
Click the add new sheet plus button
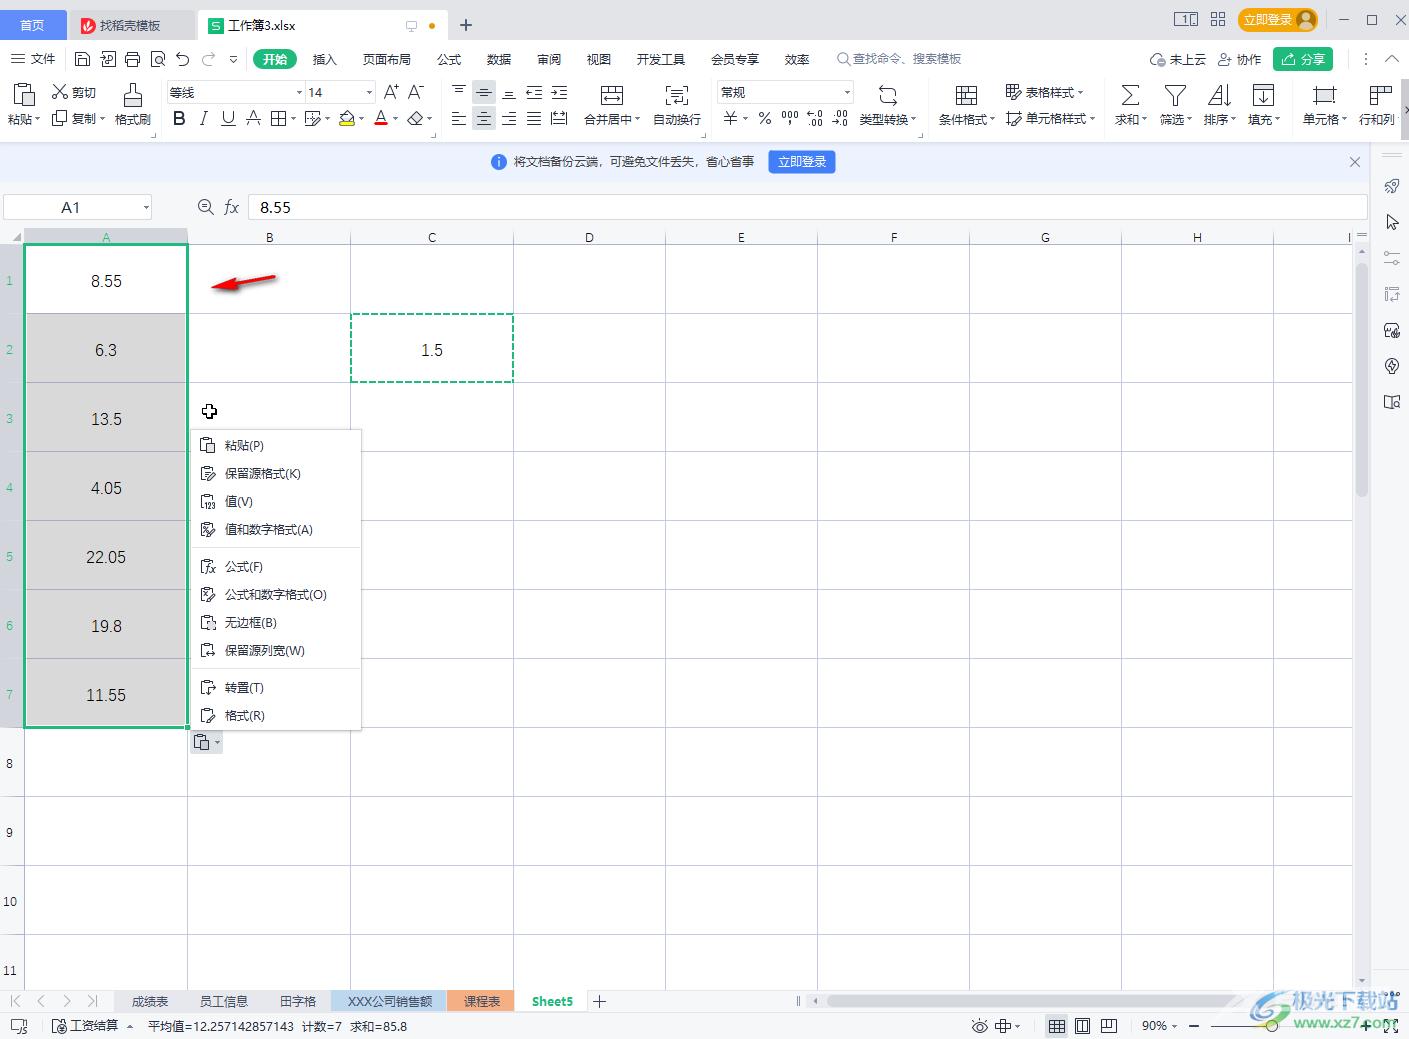point(599,1001)
